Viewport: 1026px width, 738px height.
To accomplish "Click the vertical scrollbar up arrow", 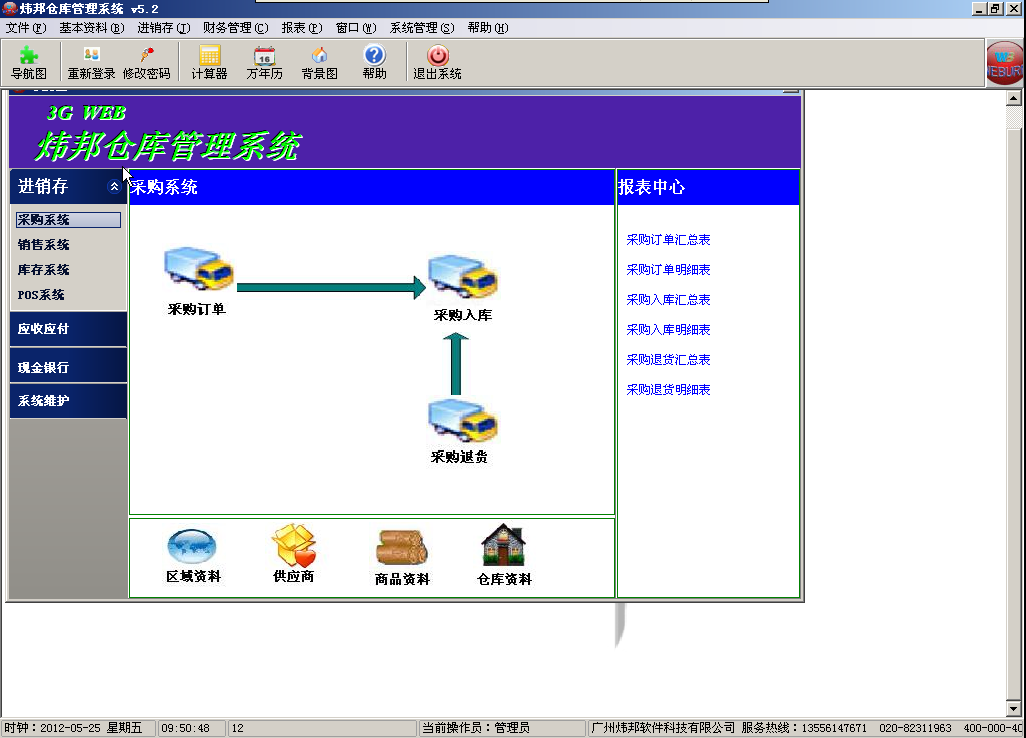I will [x=1014, y=98].
